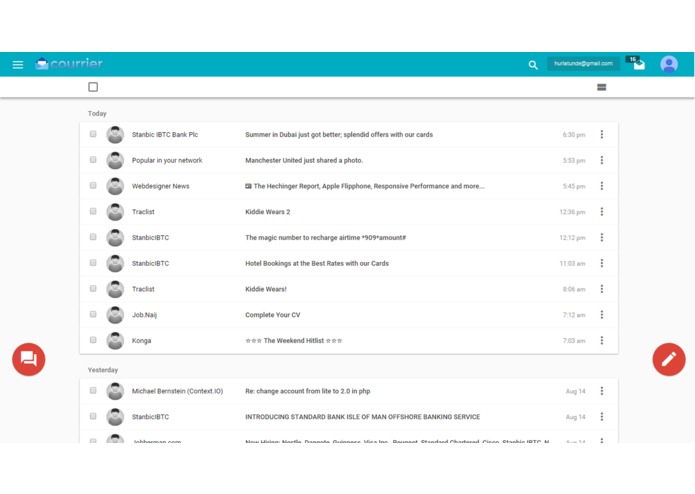Image resolution: width=695 pixels, height=494 pixels.
Task: Click sender name Webdesigner News
Action: [160, 186]
